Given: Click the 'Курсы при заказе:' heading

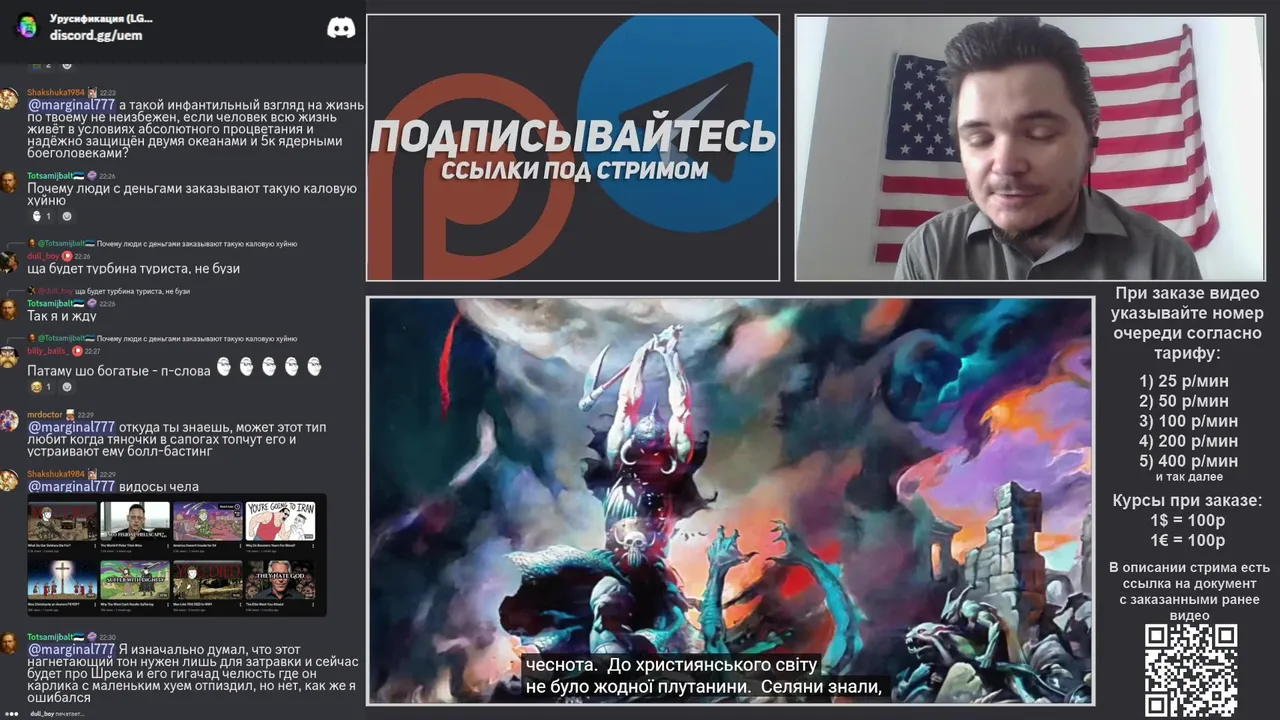Looking at the screenshot, I should [x=1187, y=500].
